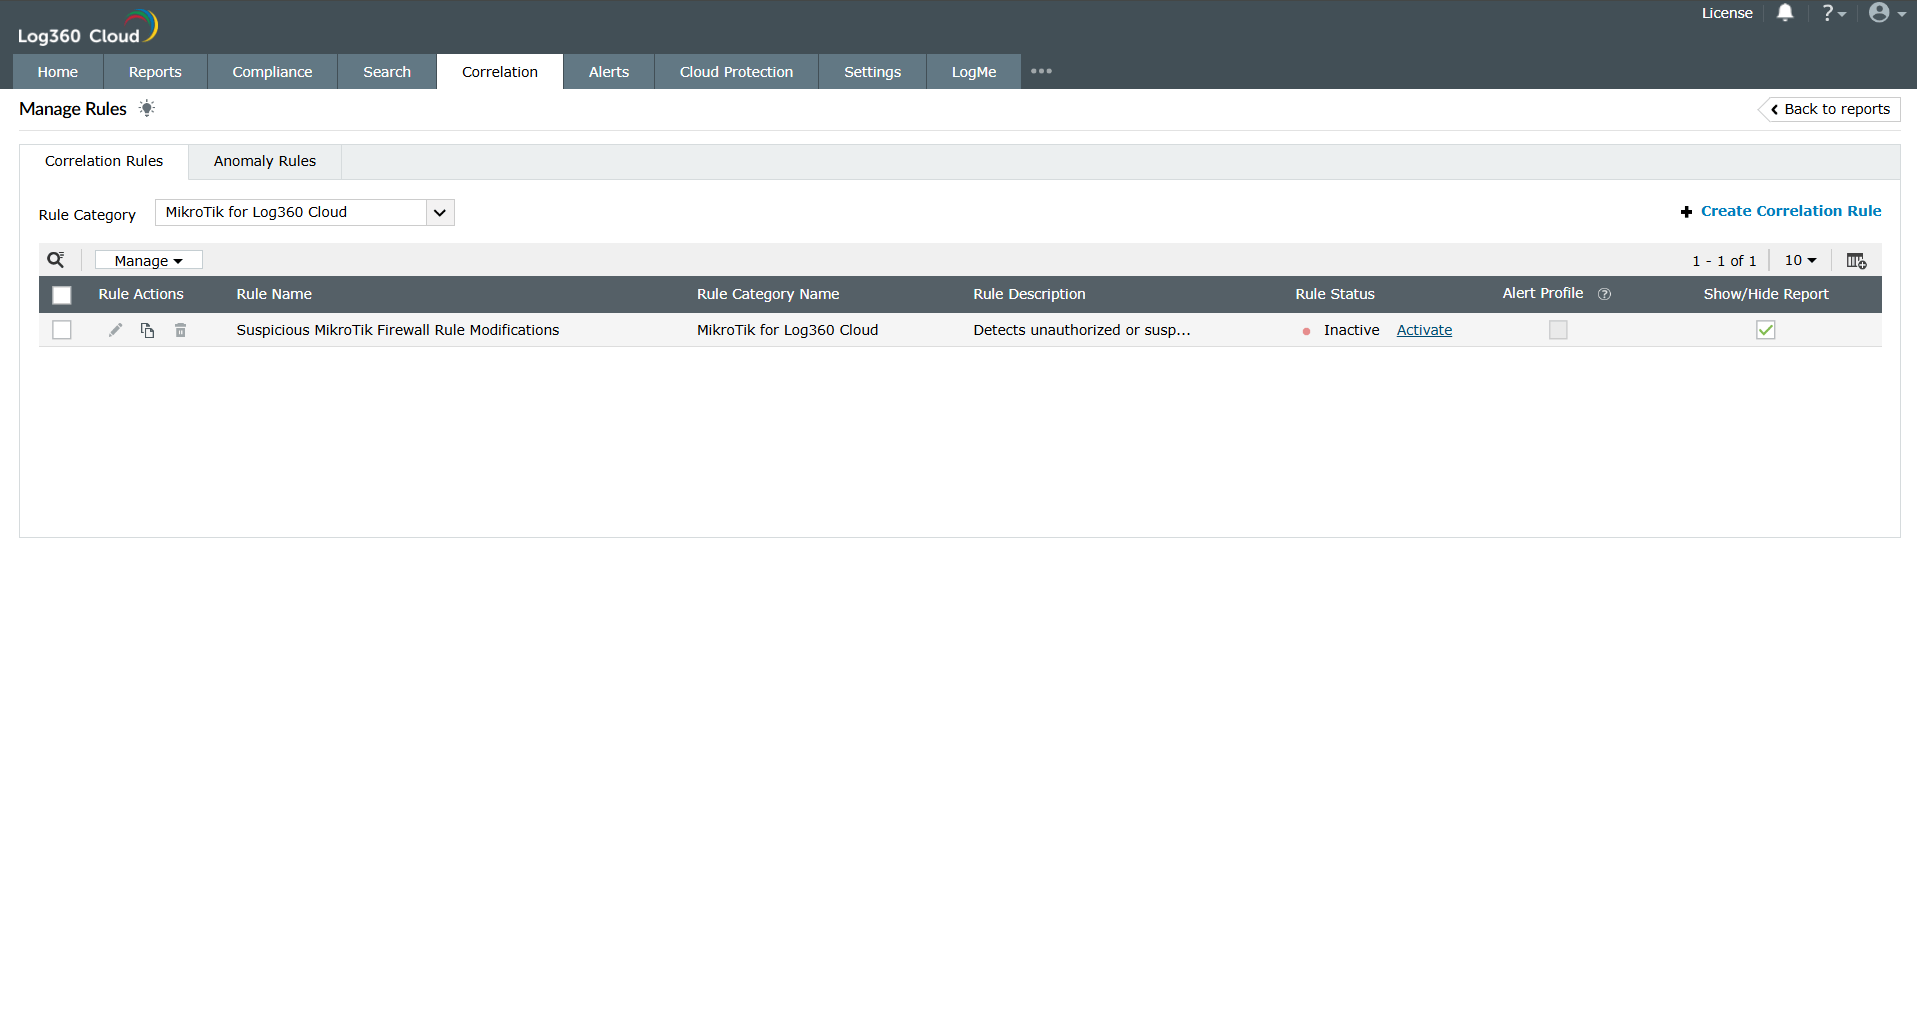Show more tabs via the ellipsis
Image resolution: width=1917 pixels, height=1028 pixels.
pos(1041,71)
